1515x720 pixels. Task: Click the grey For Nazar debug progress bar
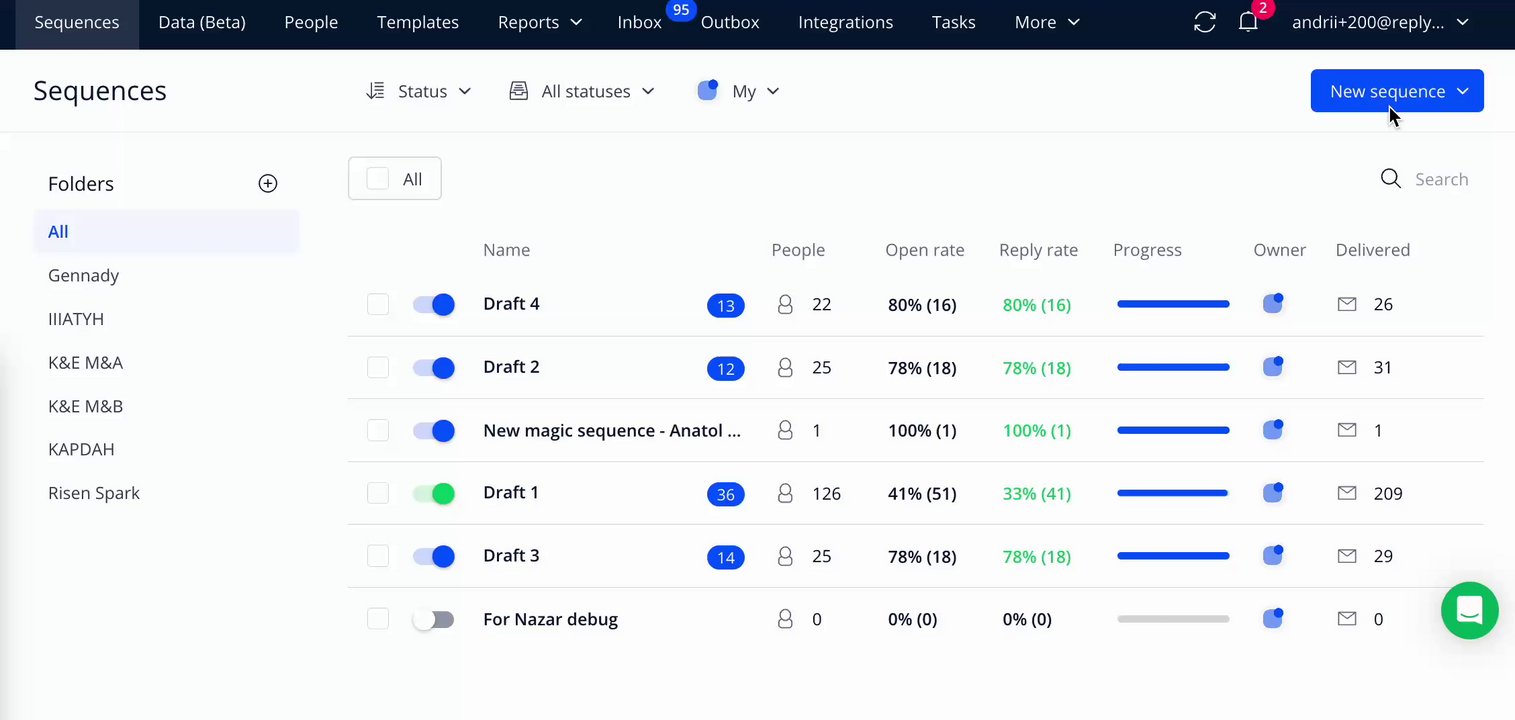pos(1173,619)
